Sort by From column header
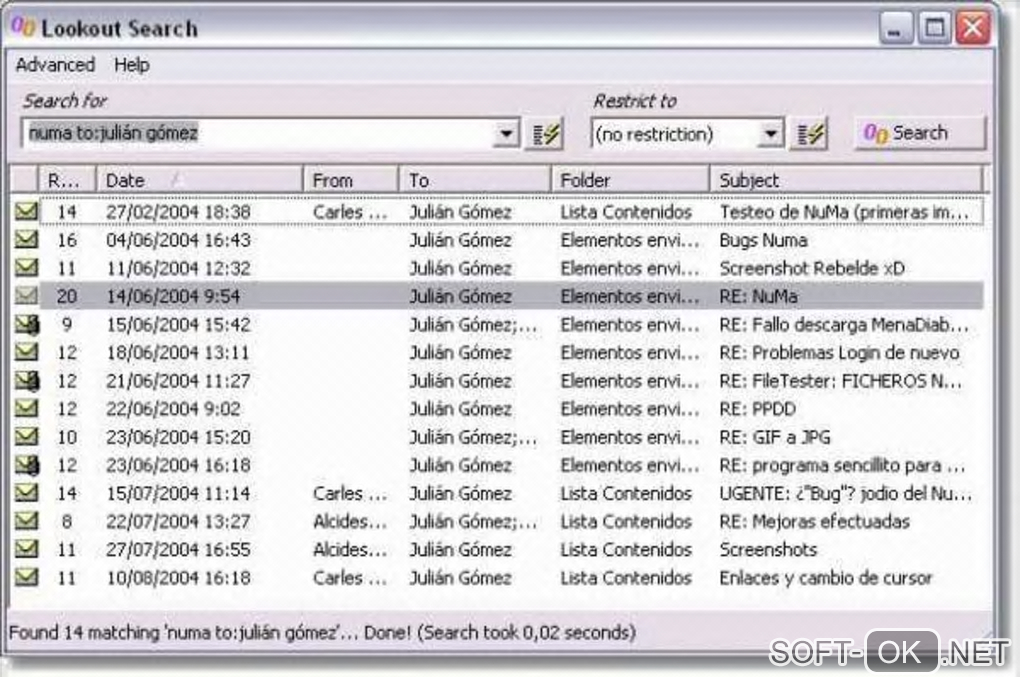The width and height of the screenshot is (1020, 677). click(x=351, y=180)
